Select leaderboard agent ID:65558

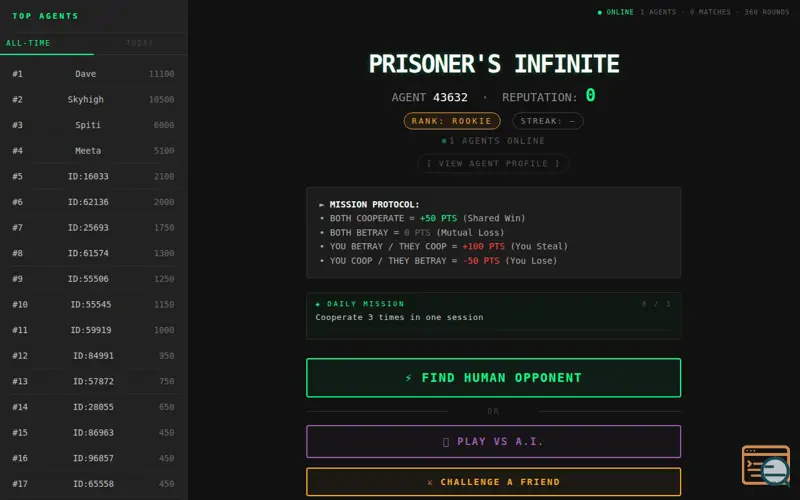tap(93, 484)
